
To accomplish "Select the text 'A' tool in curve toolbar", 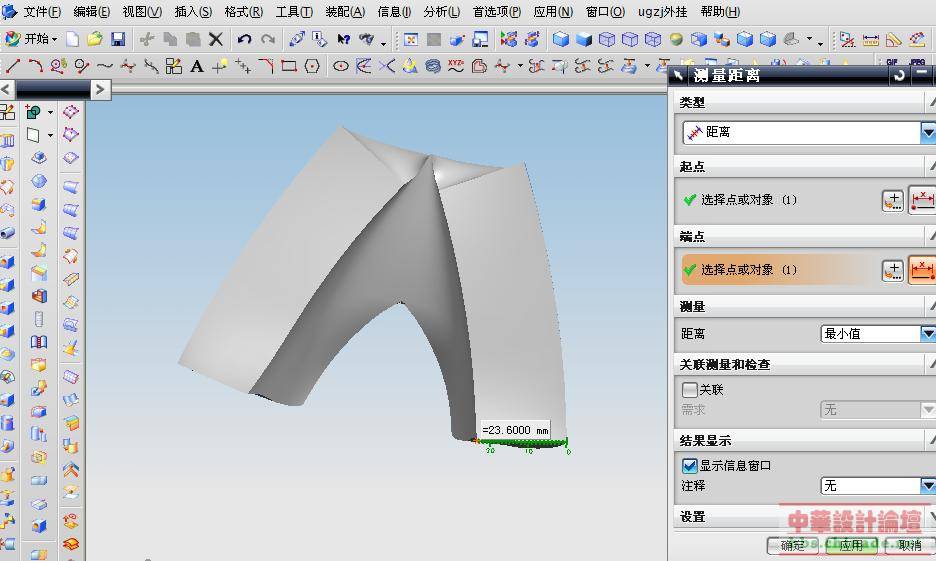I will pyautogui.click(x=196, y=66).
